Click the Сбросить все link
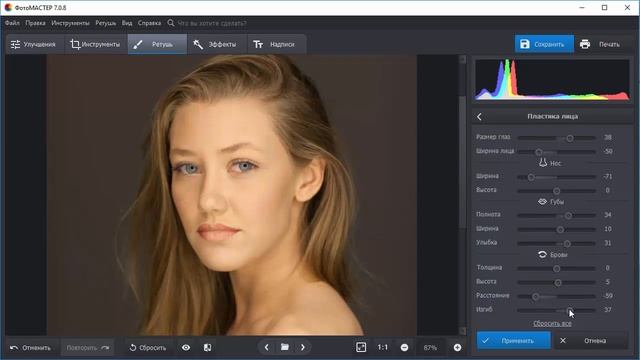640x360 pixels. [552, 324]
